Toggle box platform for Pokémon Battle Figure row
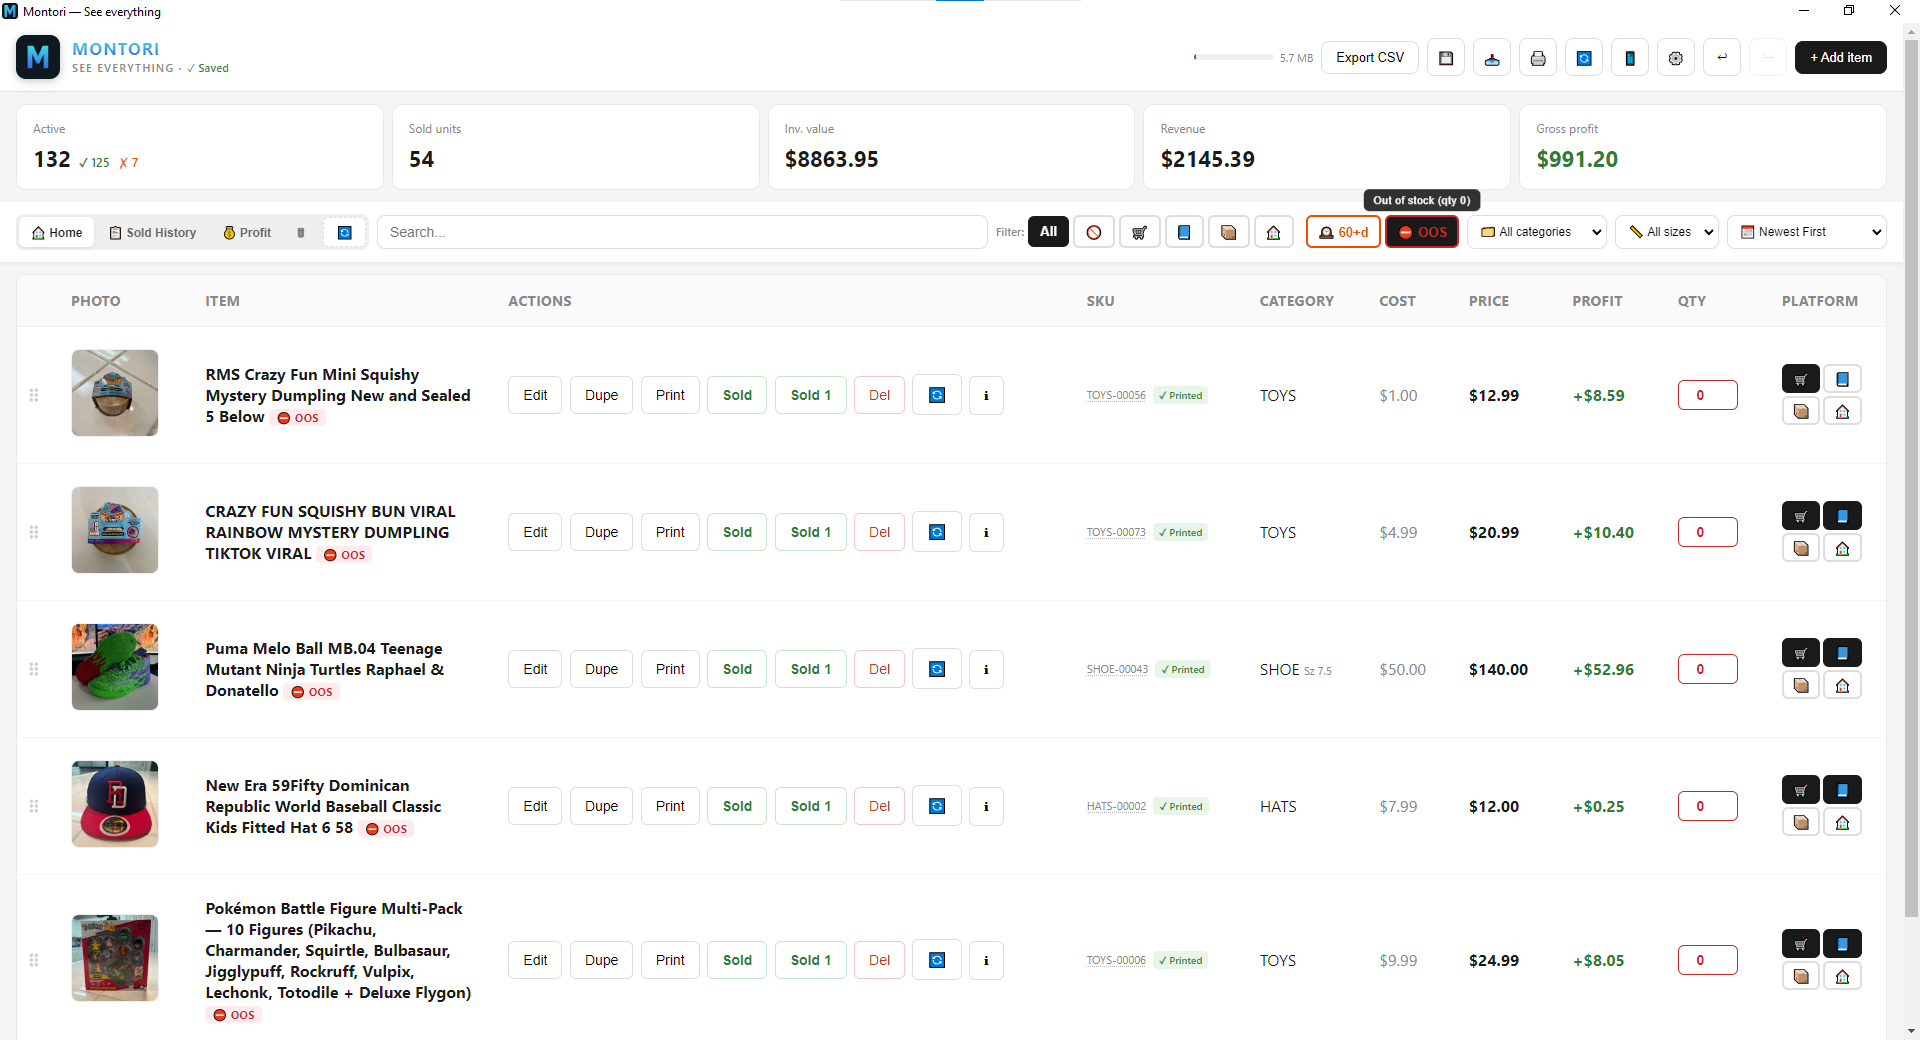 coord(1801,976)
